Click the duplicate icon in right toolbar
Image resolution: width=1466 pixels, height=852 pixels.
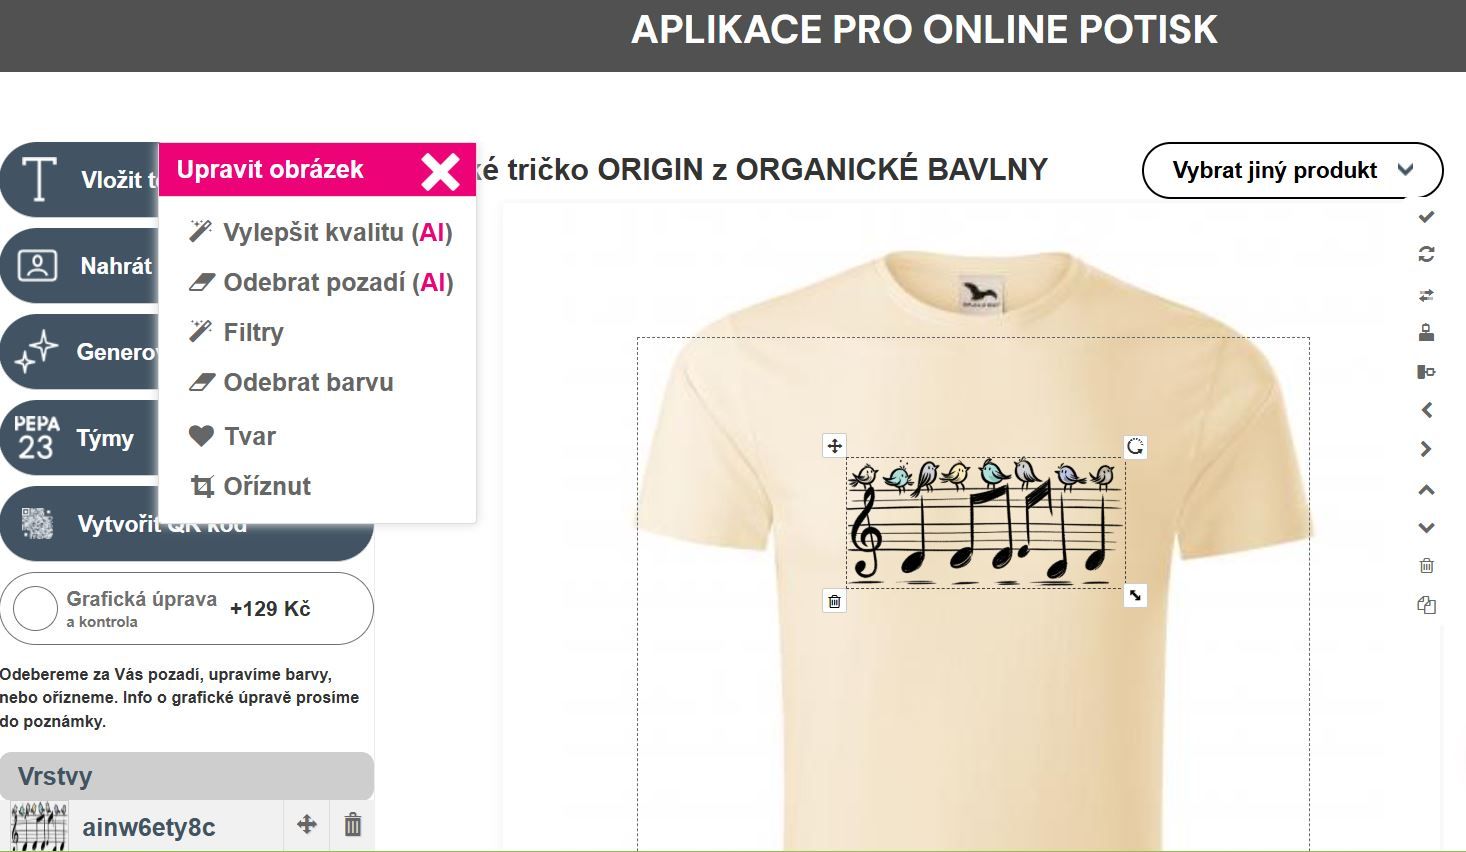tap(1427, 605)
